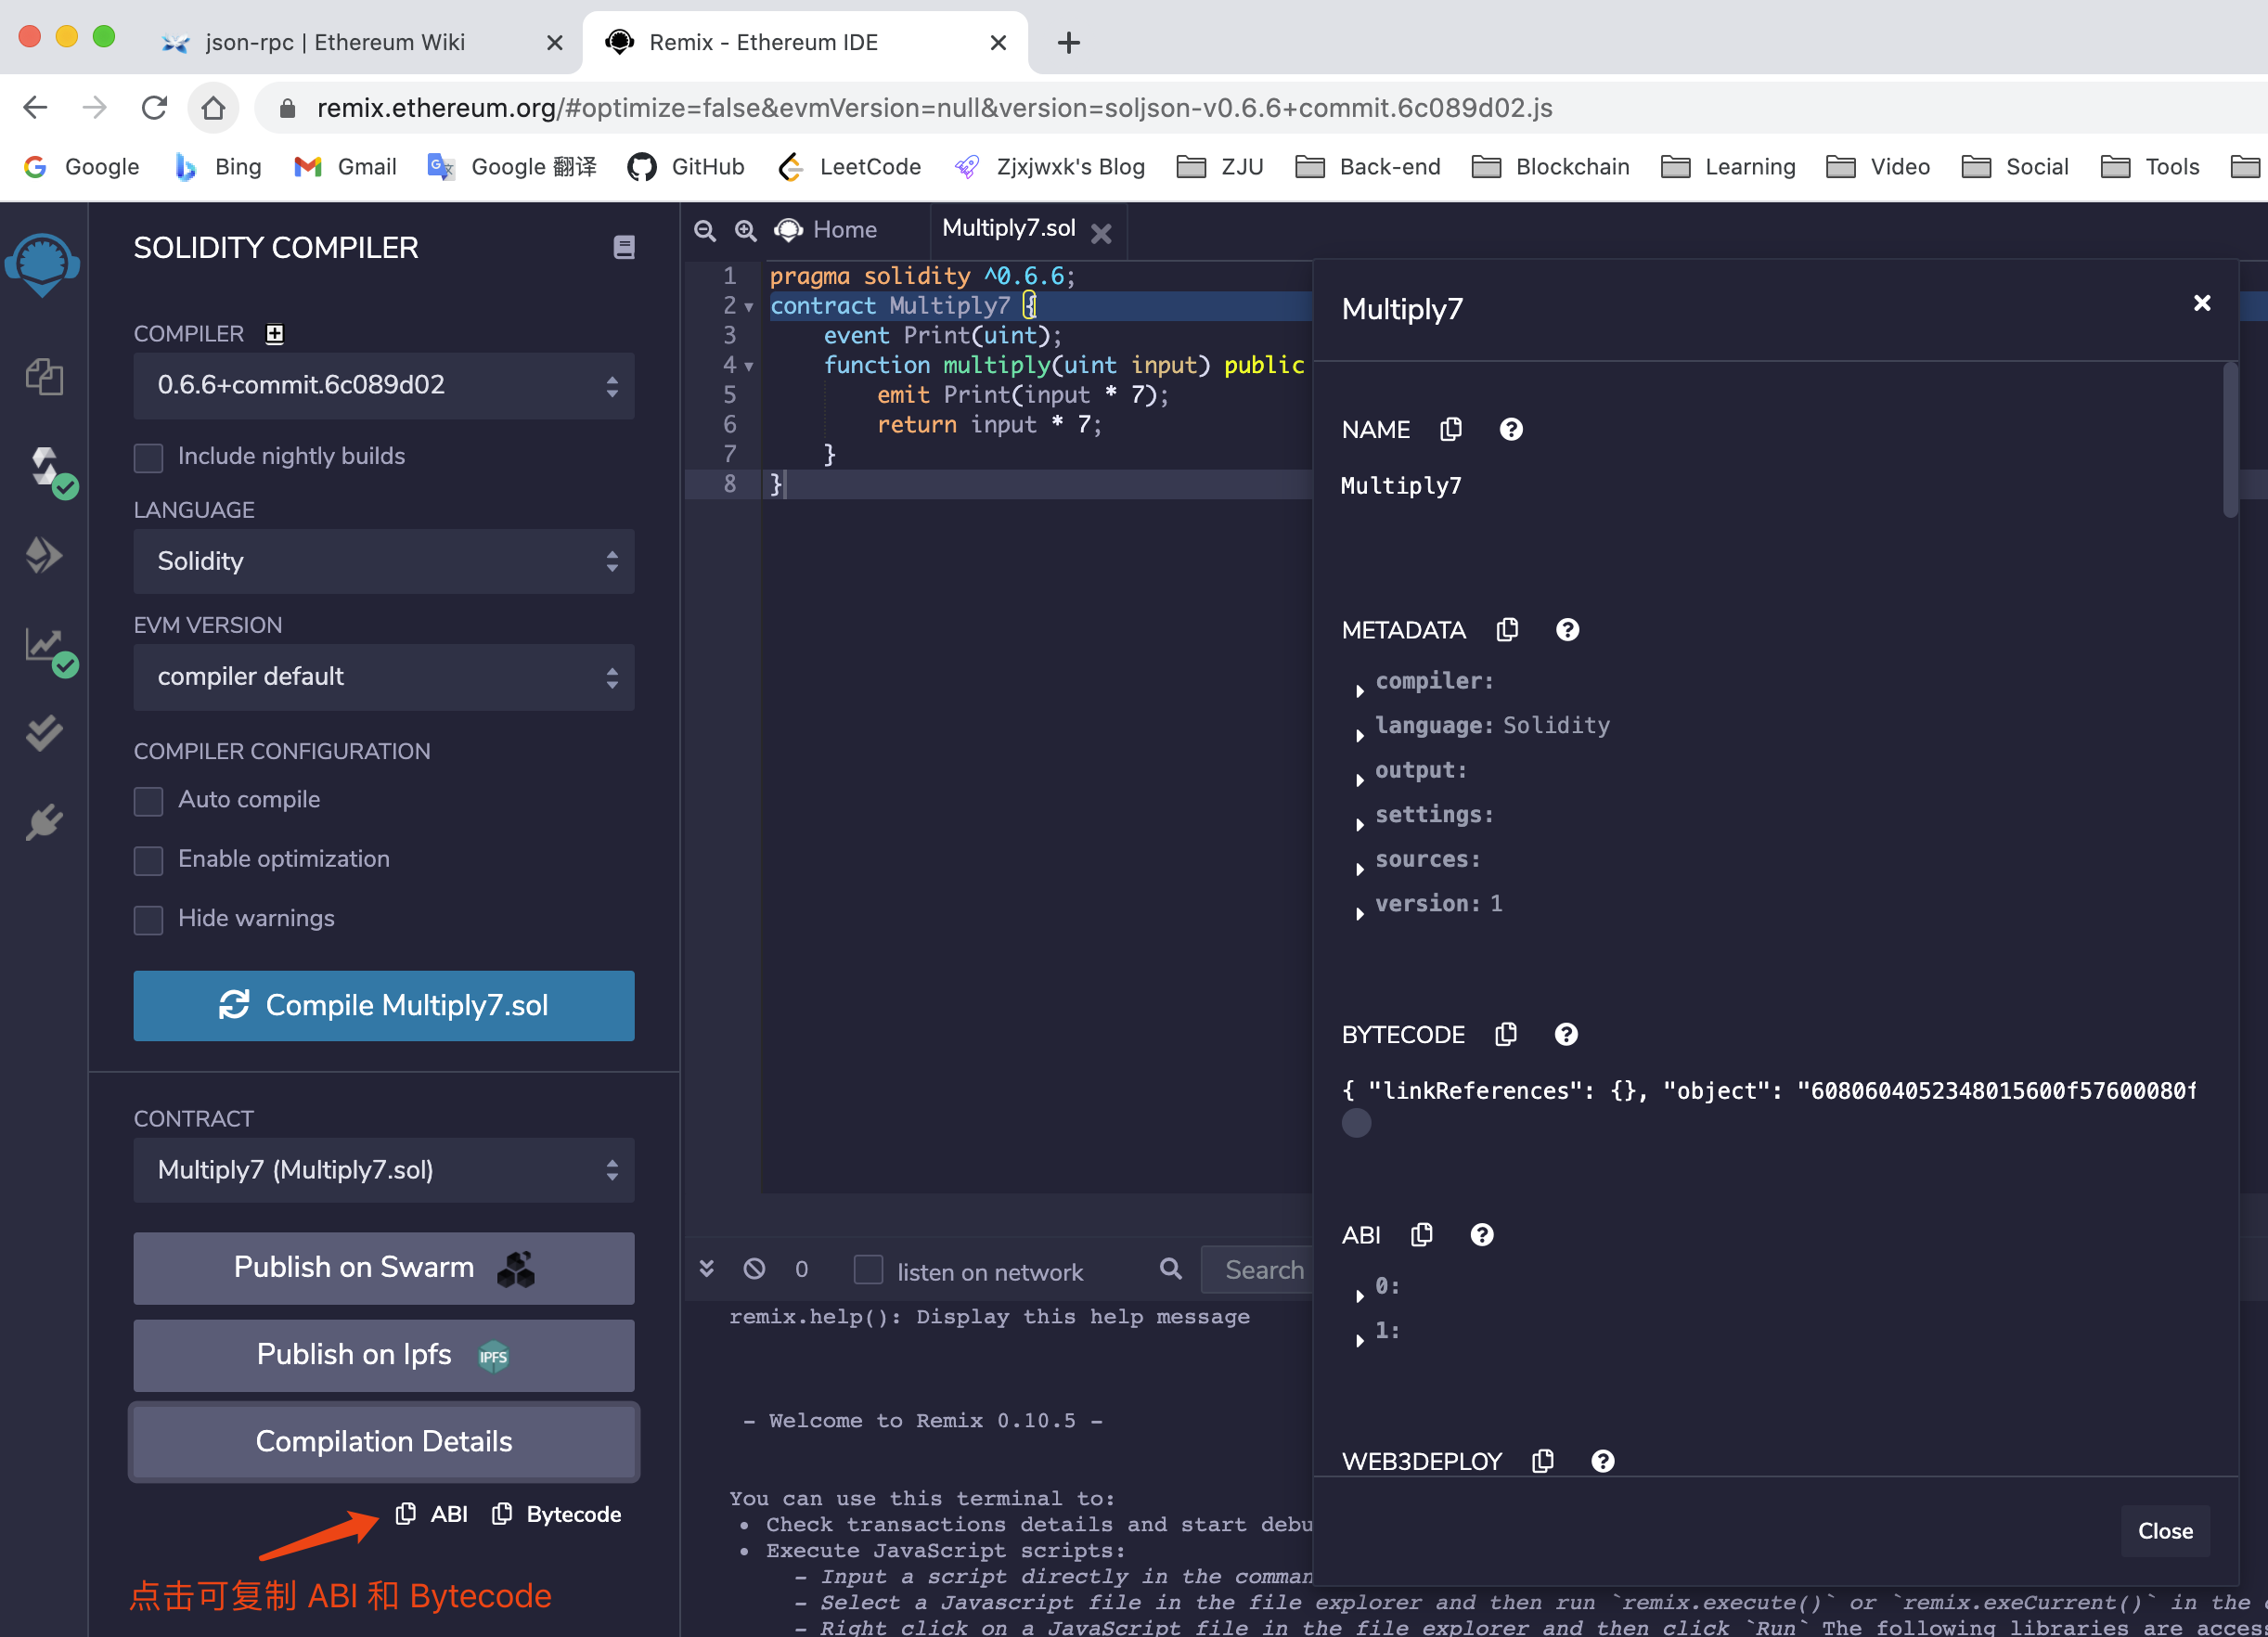2268x1637 pixels.
Task: Expand ABI entry 0
Action: pyautogui.click(x=1360, y=1295)
